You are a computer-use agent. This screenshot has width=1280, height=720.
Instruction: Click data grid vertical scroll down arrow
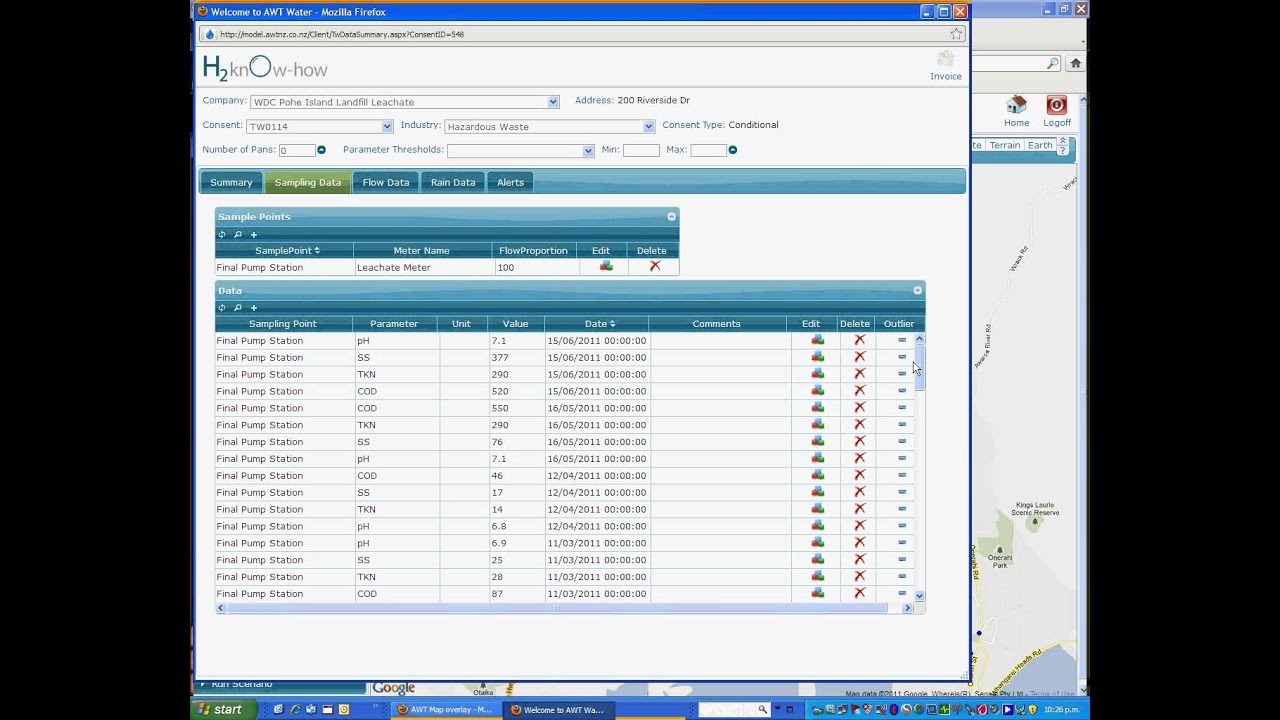[x=919, y=595]
